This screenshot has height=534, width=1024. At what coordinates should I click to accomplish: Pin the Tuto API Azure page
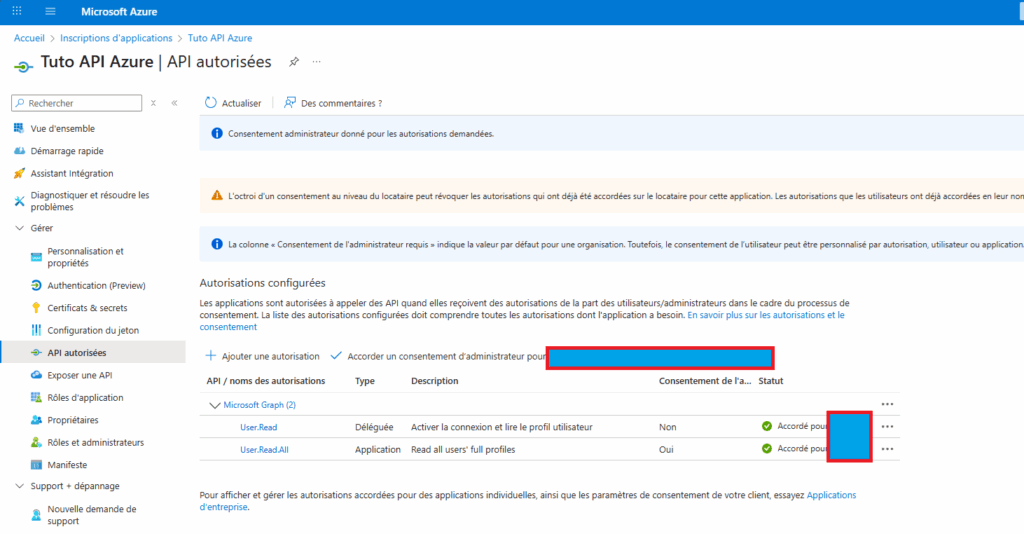click(x=294, y=62)
